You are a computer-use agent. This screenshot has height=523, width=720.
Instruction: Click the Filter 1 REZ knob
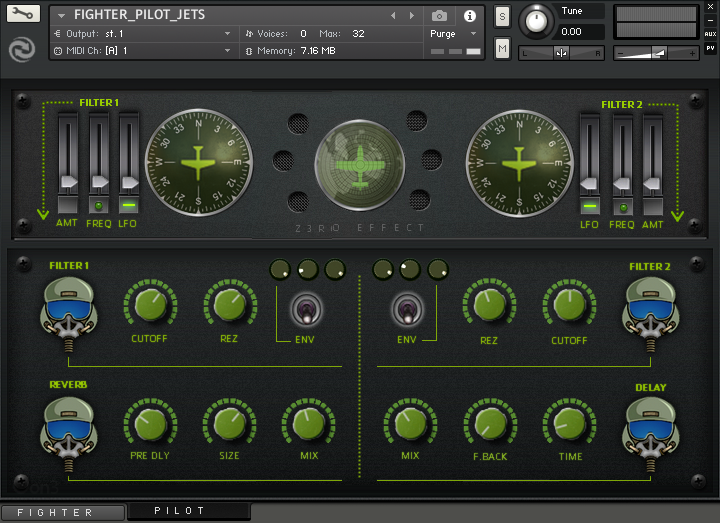coord(230,305)
